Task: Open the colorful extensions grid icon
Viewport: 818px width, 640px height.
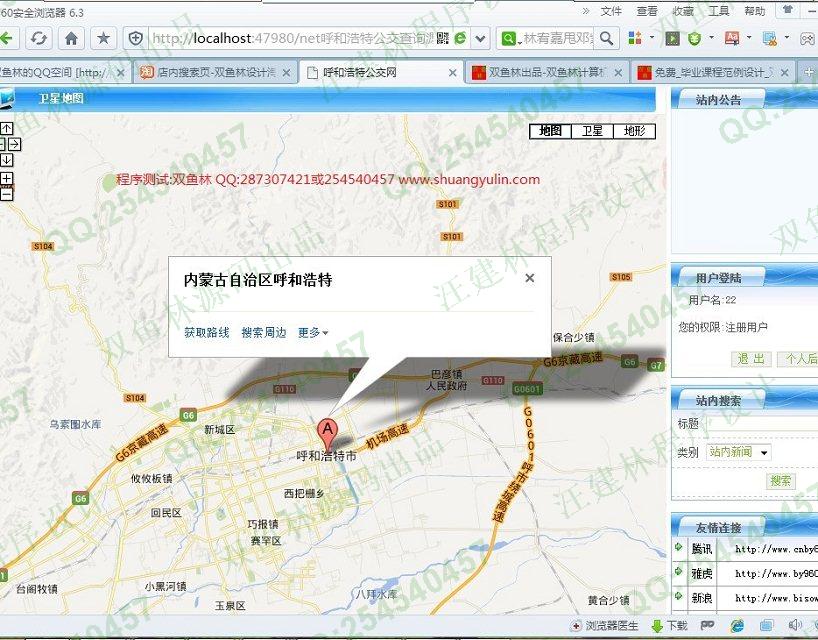Action: click(635, 38)
